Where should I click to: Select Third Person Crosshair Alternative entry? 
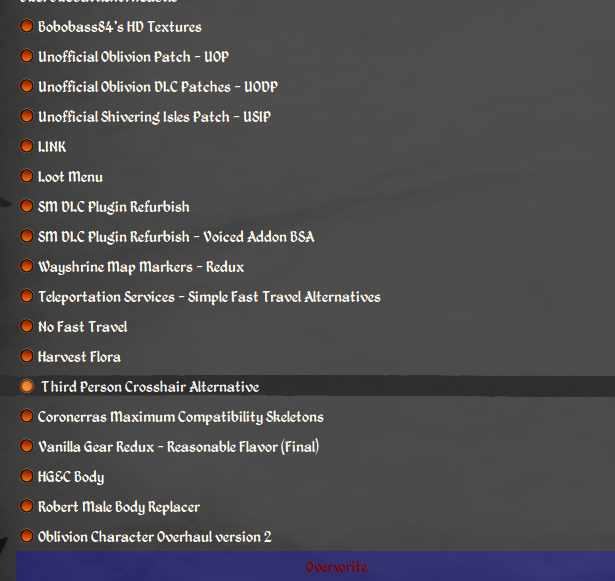click(150, 387)
